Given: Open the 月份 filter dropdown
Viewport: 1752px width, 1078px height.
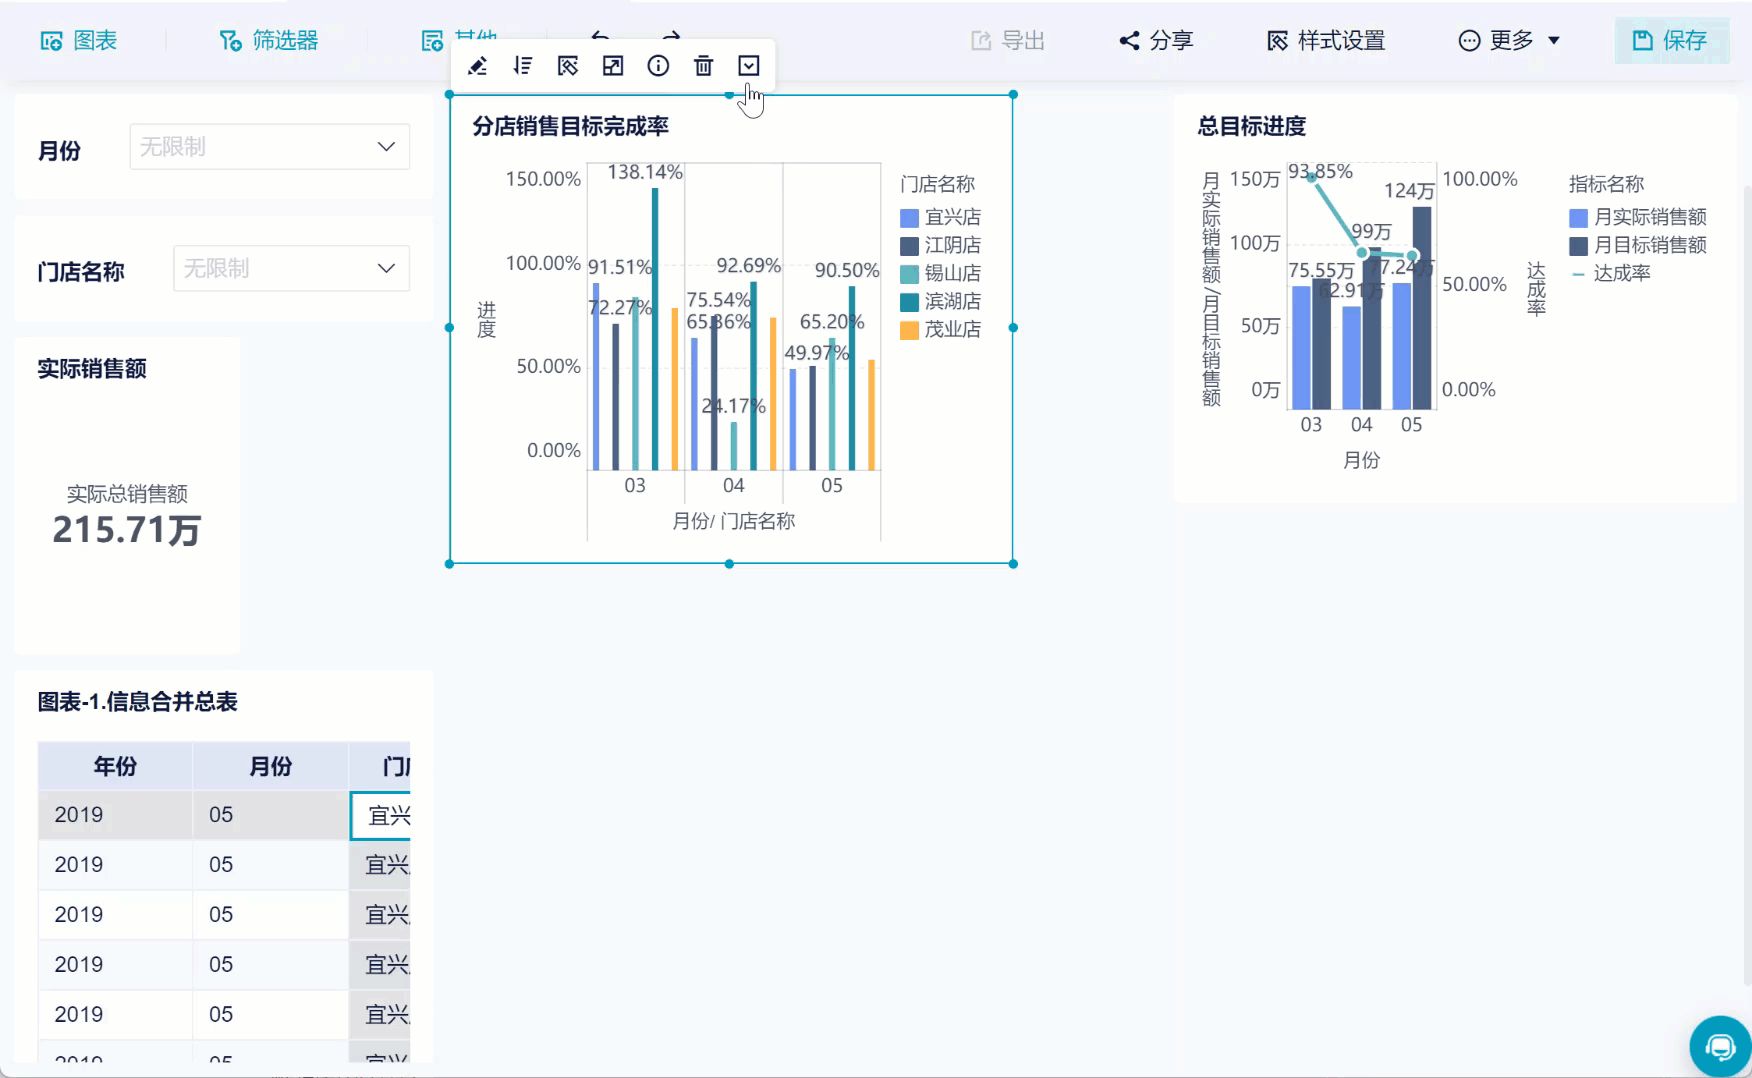Looking at the screenshot, I should (x=270, y=147).
